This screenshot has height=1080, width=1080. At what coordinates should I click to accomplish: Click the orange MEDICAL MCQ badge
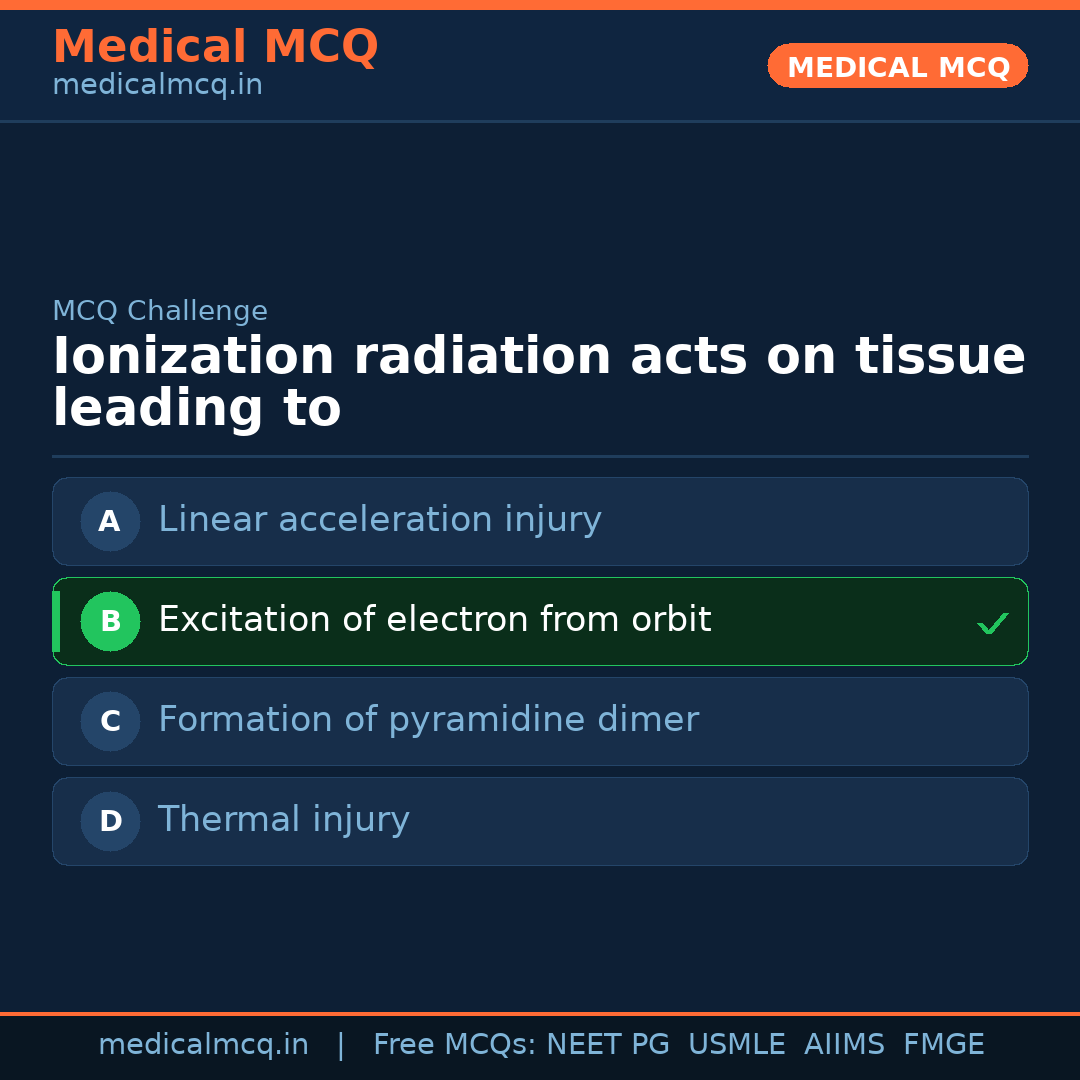(x=897, y=66)
